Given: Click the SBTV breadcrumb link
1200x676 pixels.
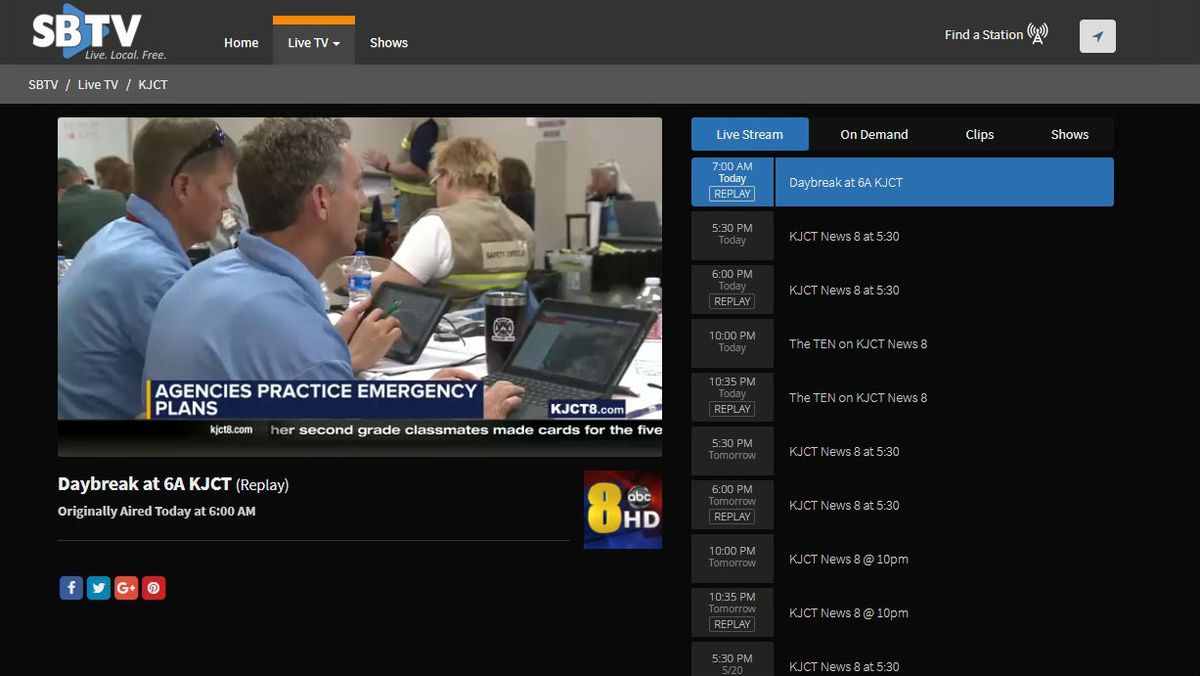Looking at the screenshot, I should [43, 84].
